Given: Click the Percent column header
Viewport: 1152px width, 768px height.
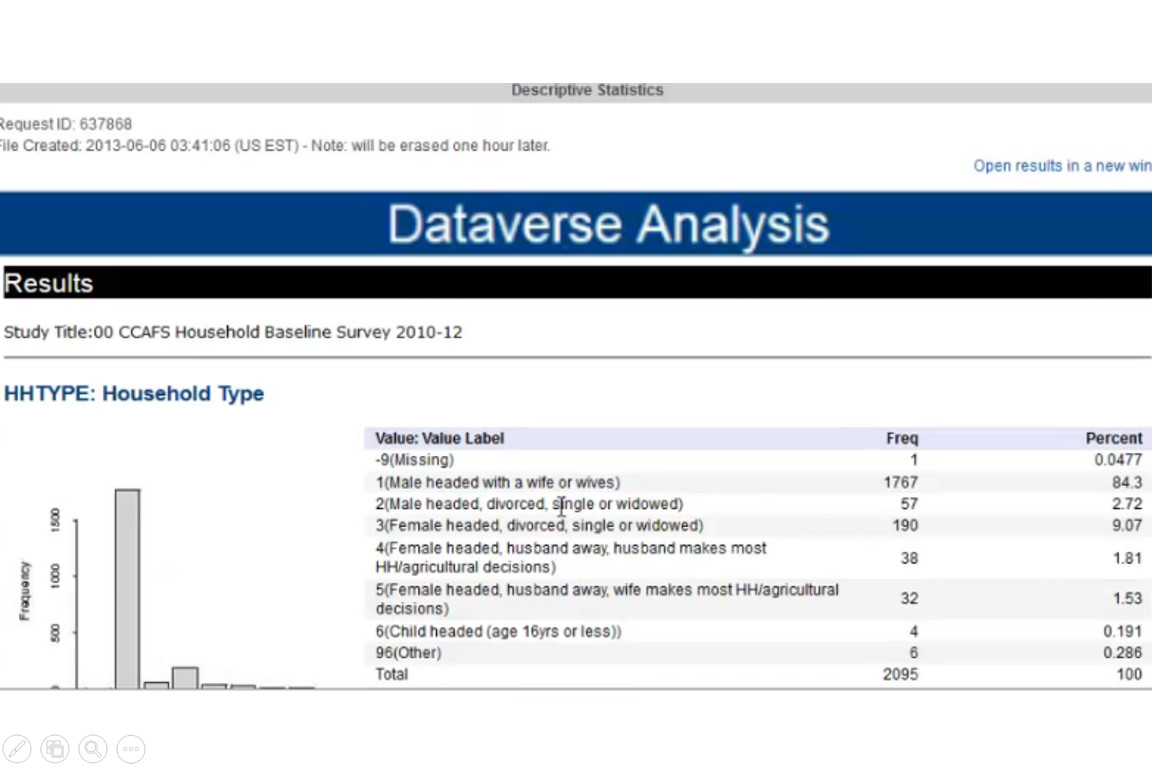Looking at the screenshot, I should [1113, 438].
